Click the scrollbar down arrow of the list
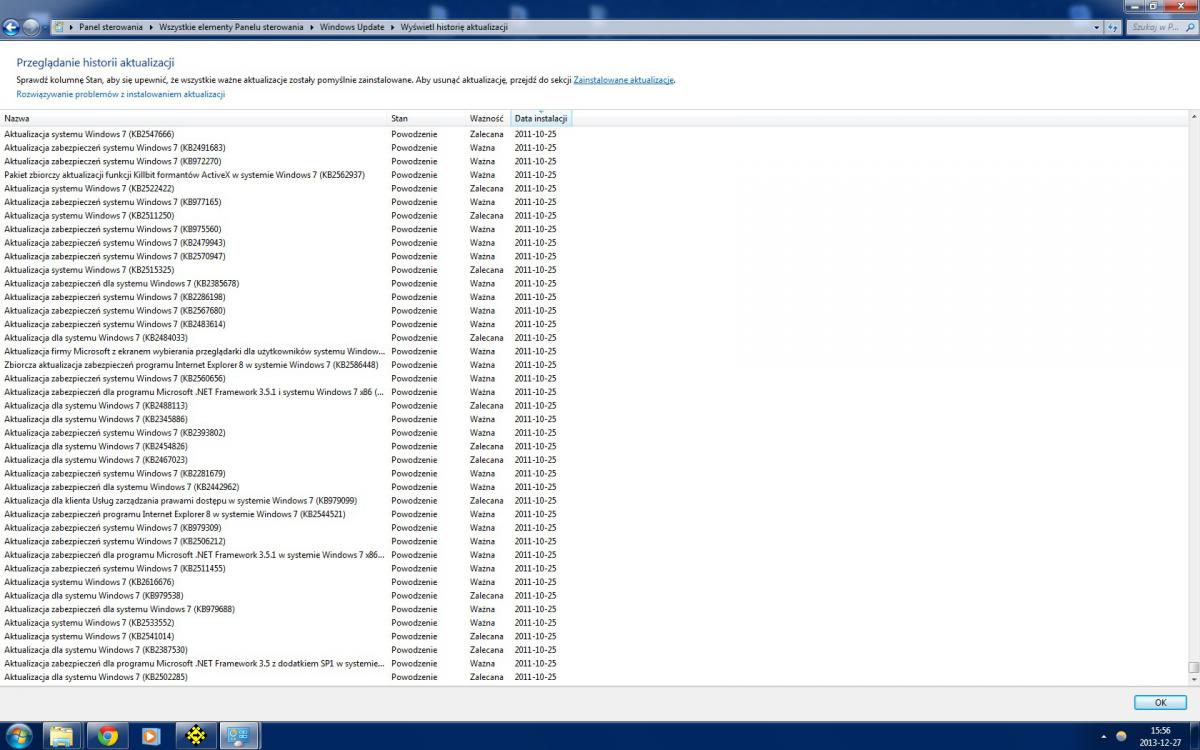Screen dimensions: 1200x750 (x=1193, y=679)
